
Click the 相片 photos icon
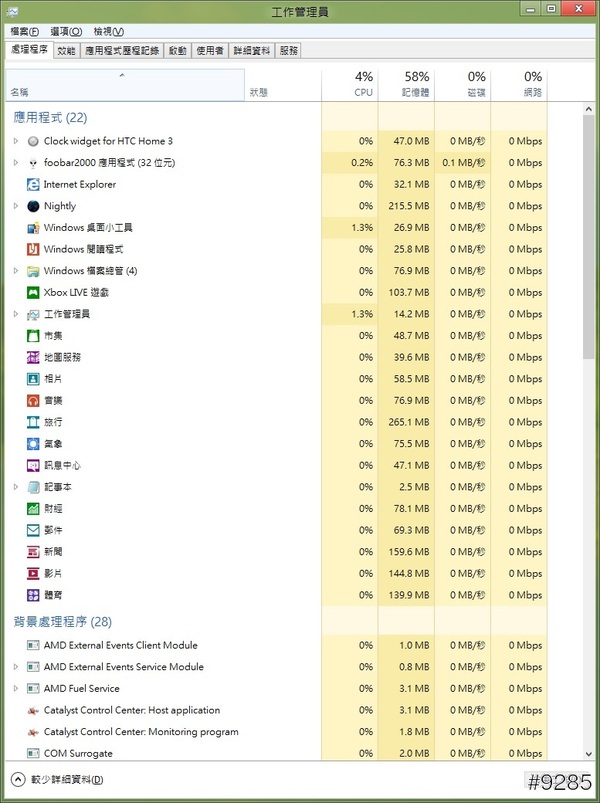(33, 379)
